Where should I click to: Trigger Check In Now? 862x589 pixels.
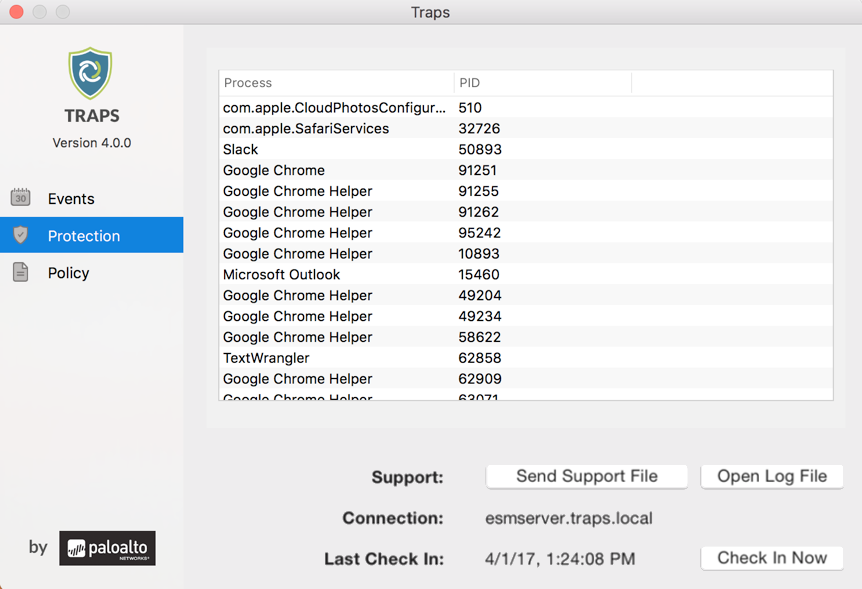pyautogui.click(x=772, y=558)
